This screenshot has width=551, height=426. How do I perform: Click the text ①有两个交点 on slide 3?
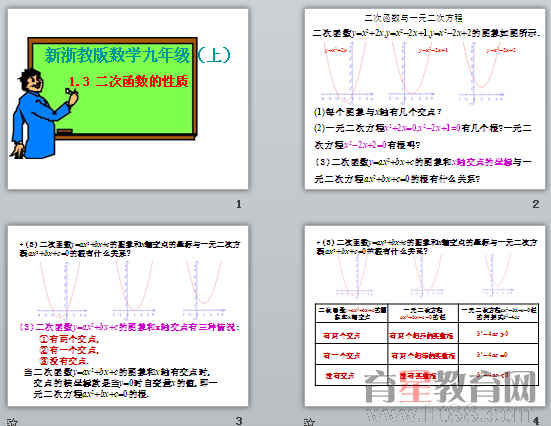[x=69, y=339]
